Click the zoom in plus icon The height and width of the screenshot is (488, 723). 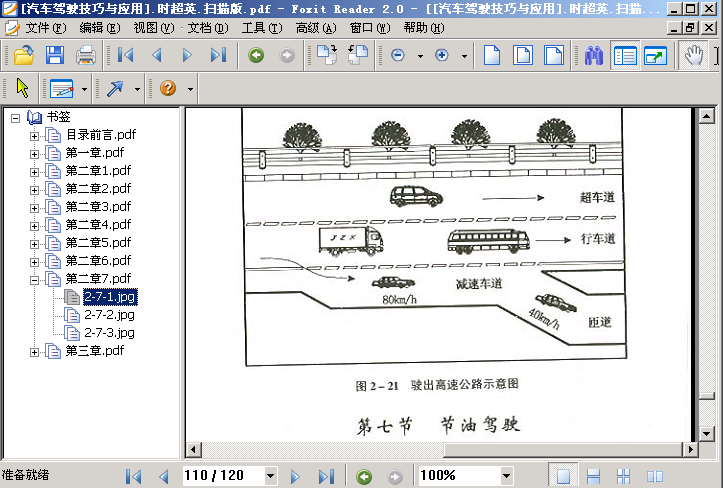tap(441, 56)
